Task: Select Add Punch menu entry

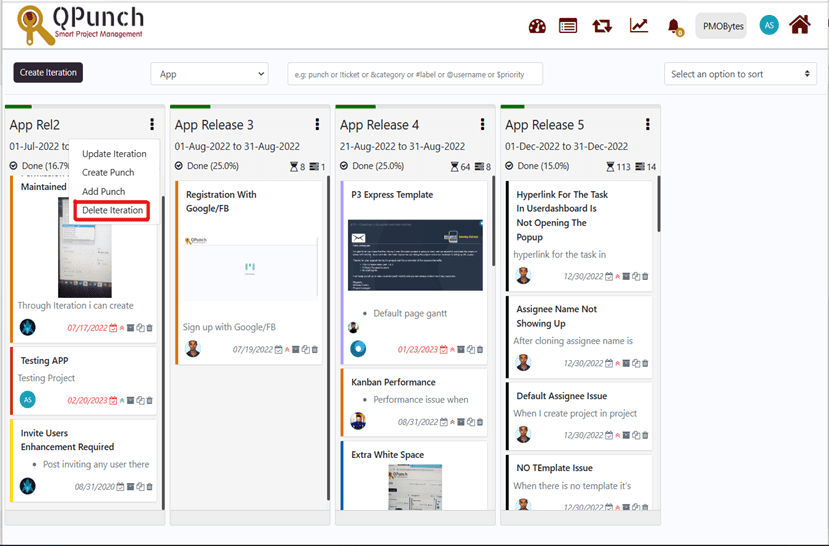Action: point(104,191)
